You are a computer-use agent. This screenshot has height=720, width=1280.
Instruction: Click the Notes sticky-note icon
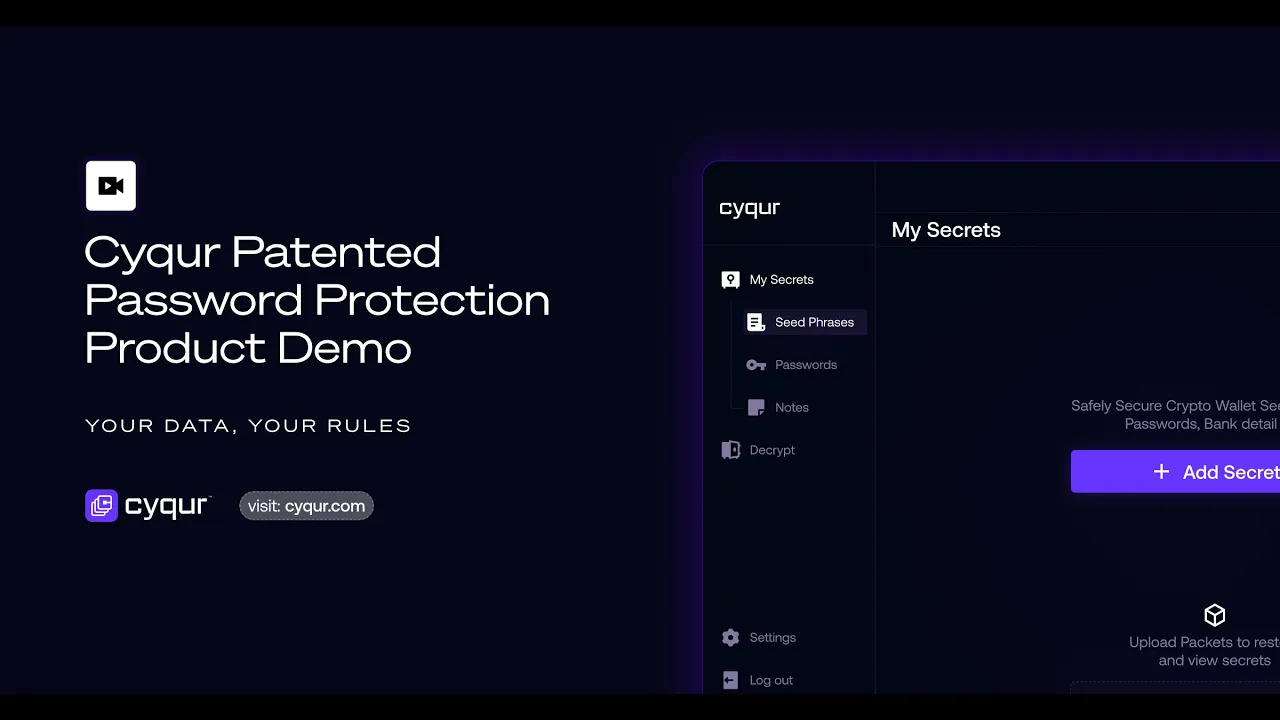pos(756,407)
